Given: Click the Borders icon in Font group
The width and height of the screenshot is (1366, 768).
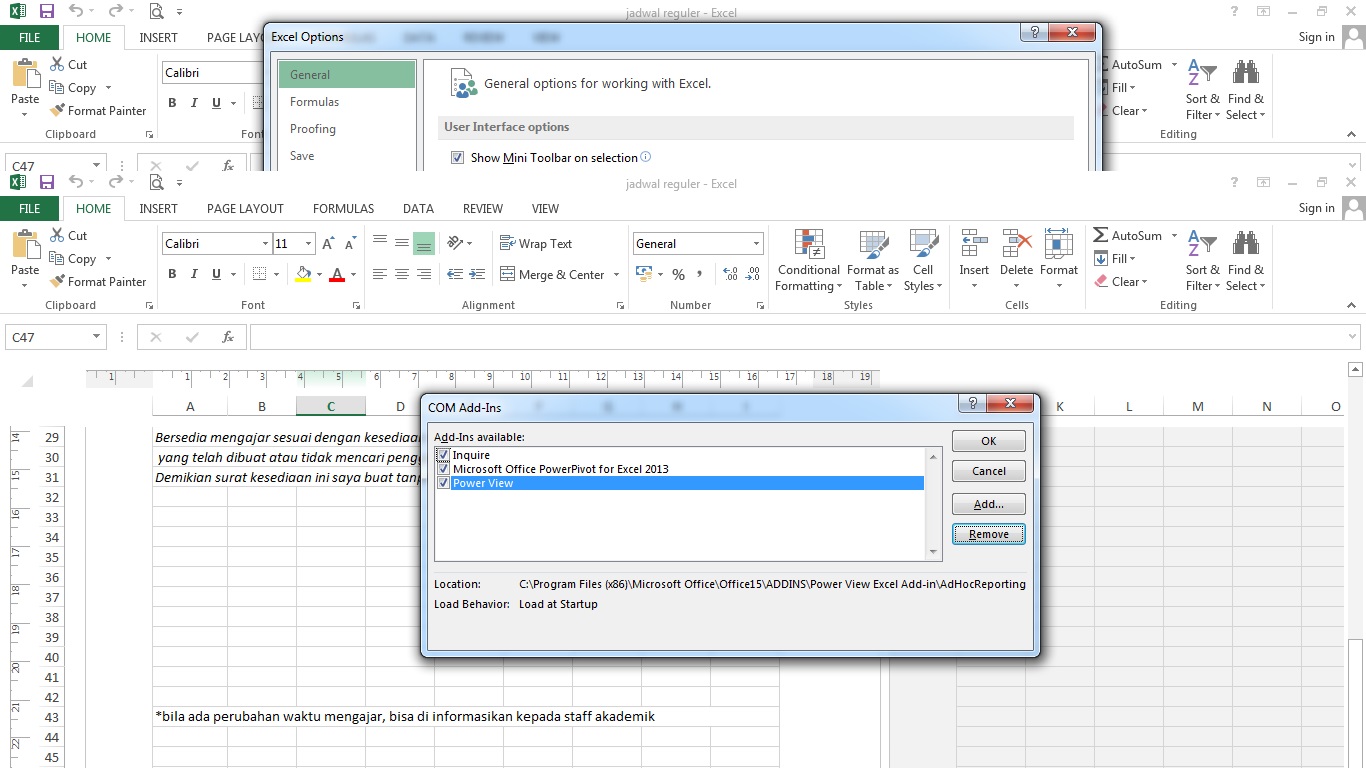Looking at the screenshot, I should coord(260,274).
